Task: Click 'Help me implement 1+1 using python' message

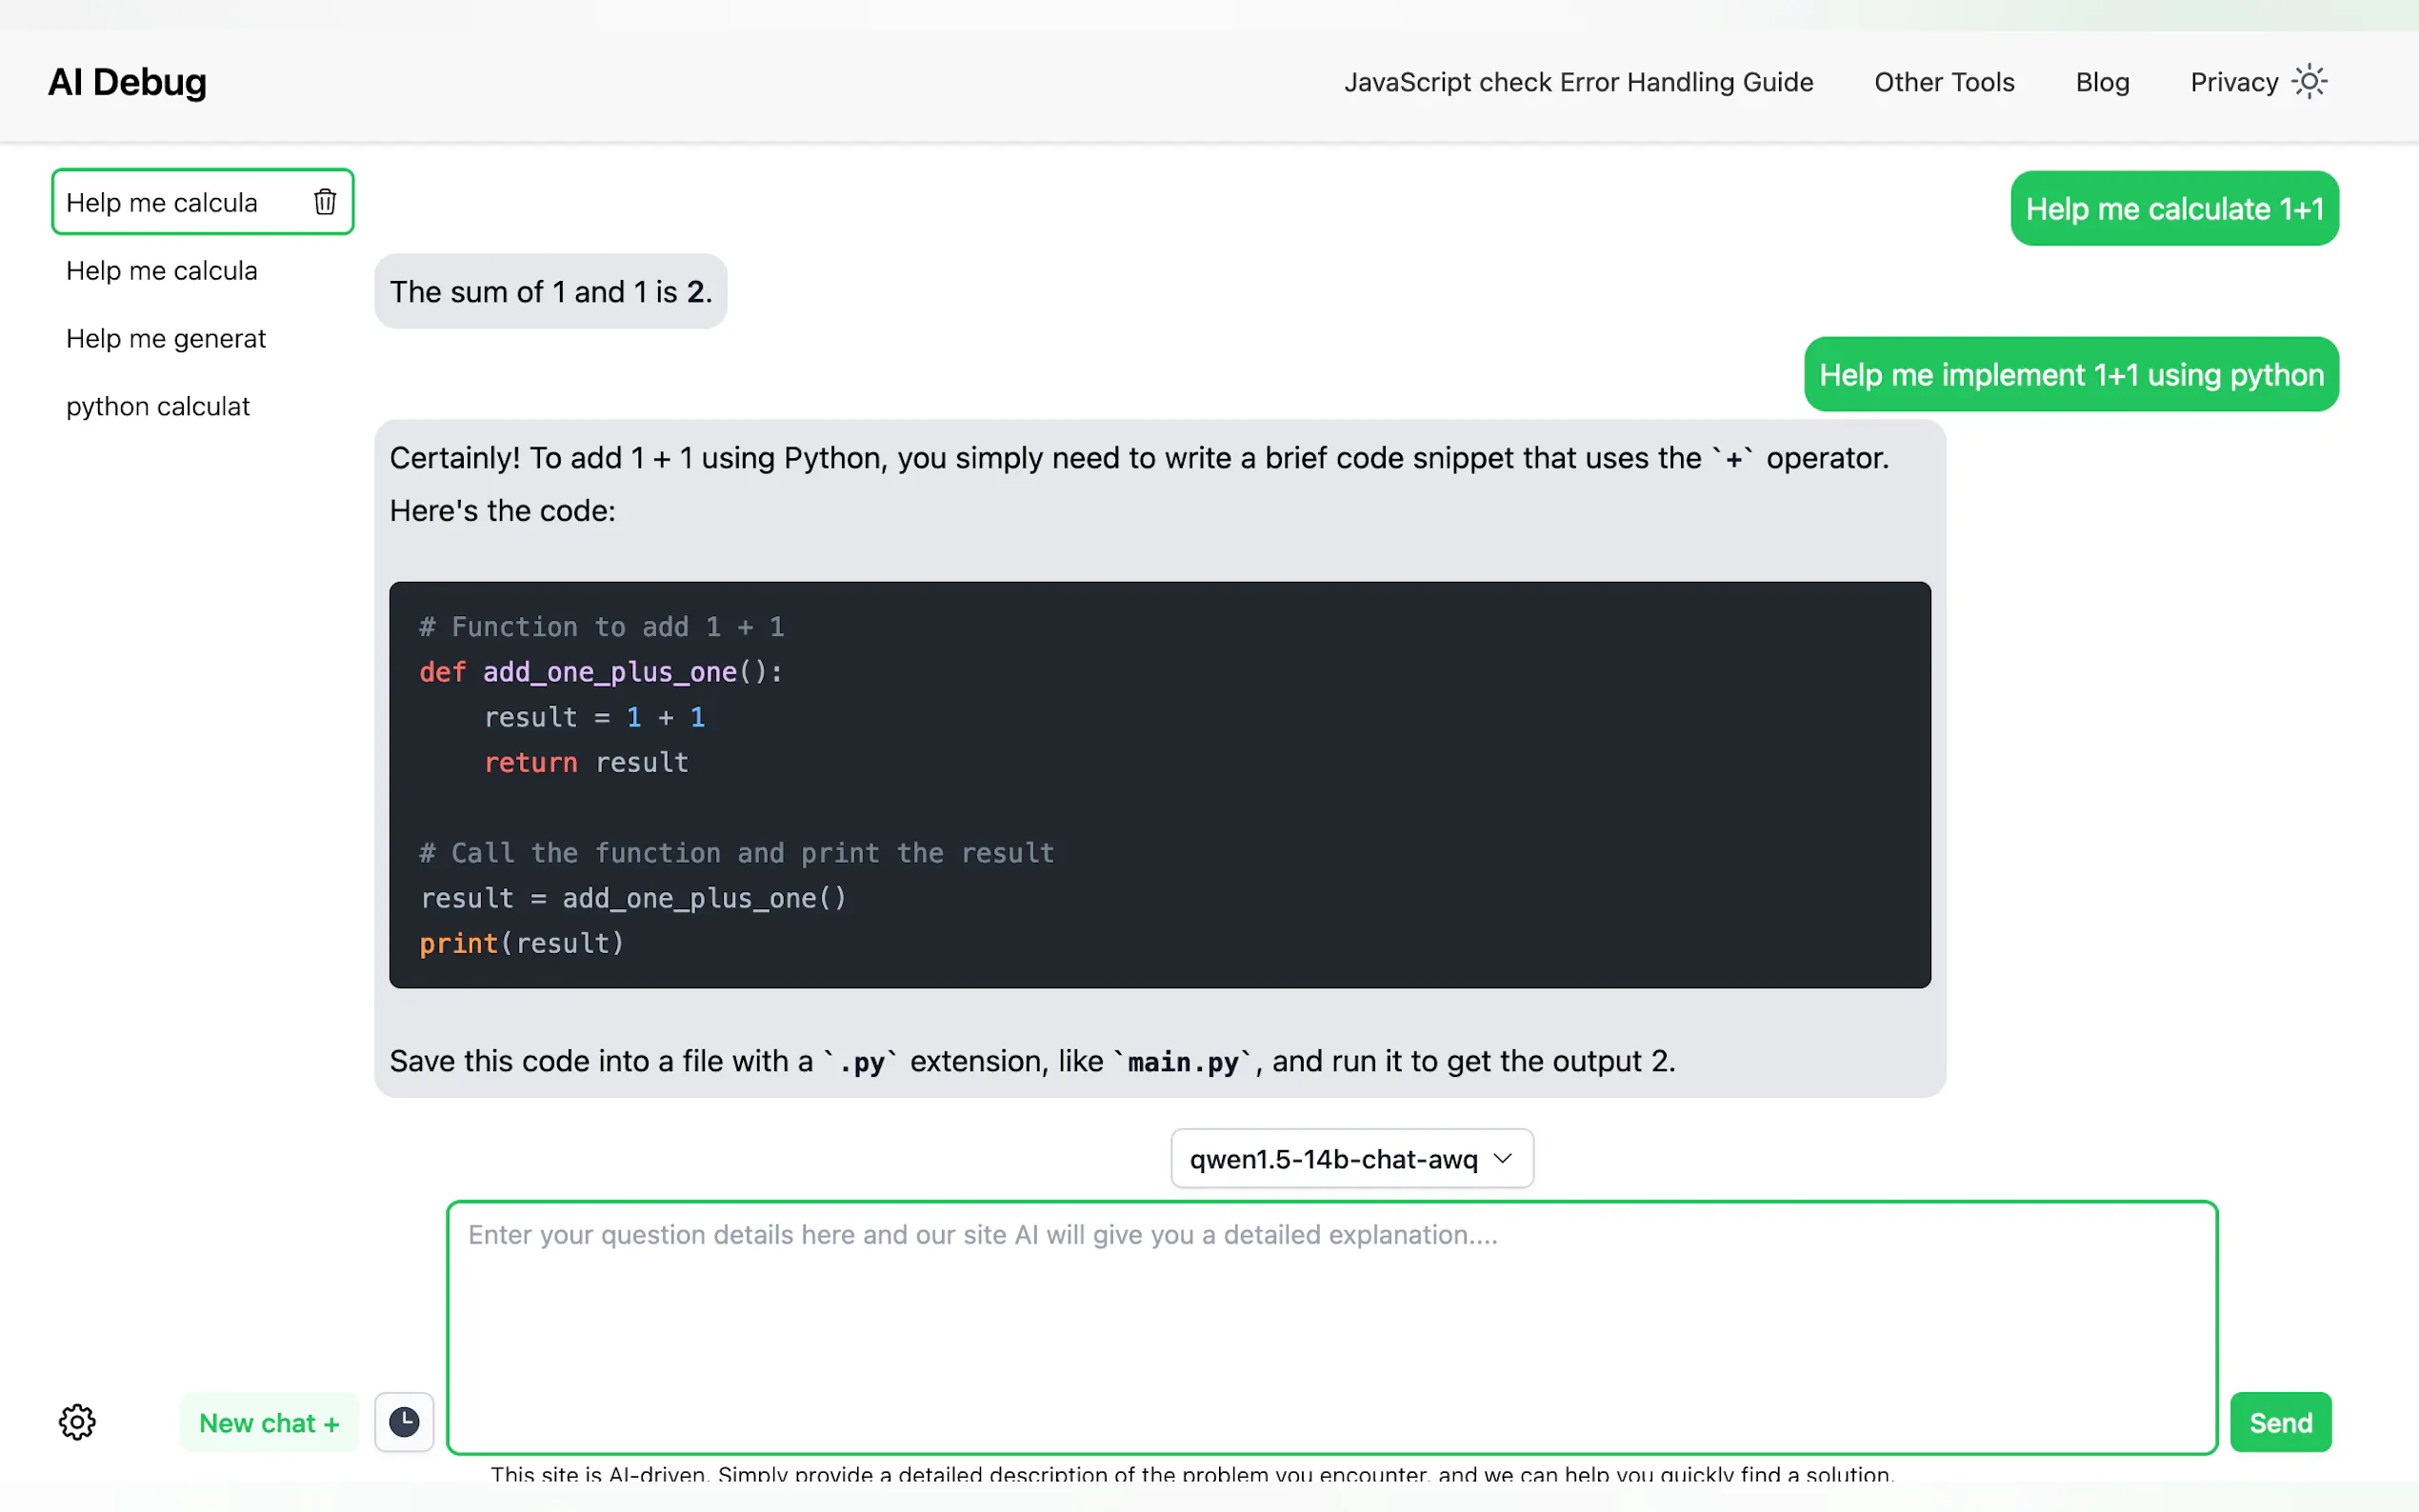Action: pos(2070,375)
